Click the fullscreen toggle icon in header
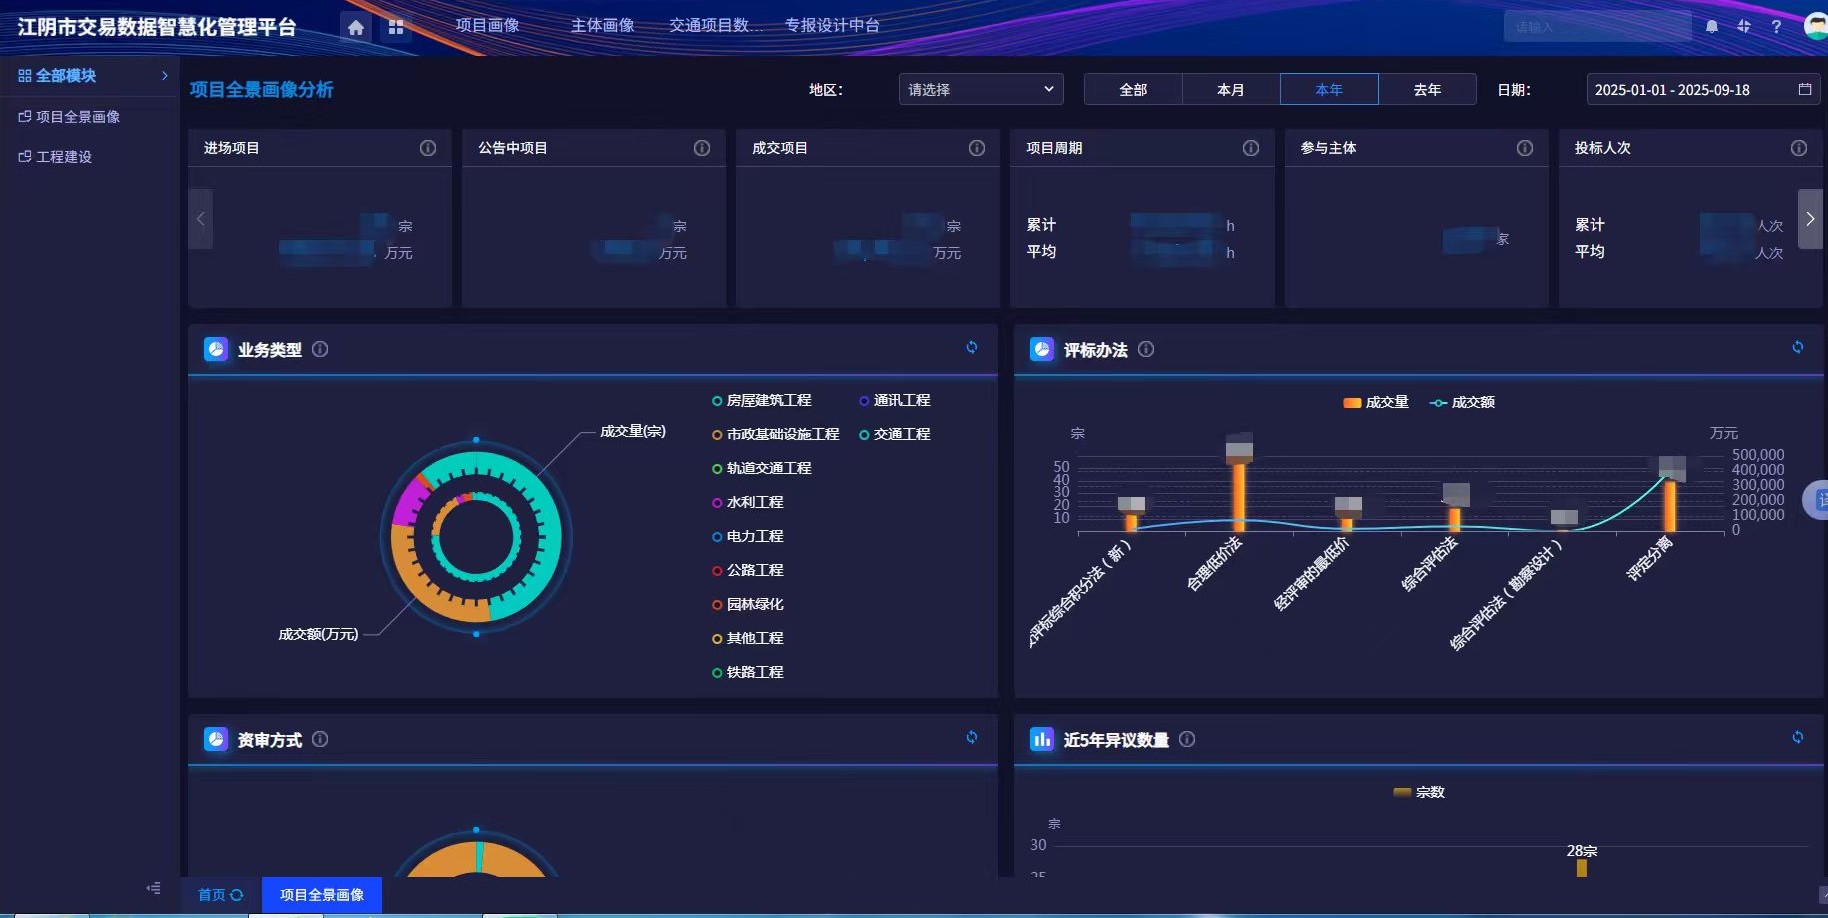This screenshot has width=1828, height=918. click(1744, 27)
